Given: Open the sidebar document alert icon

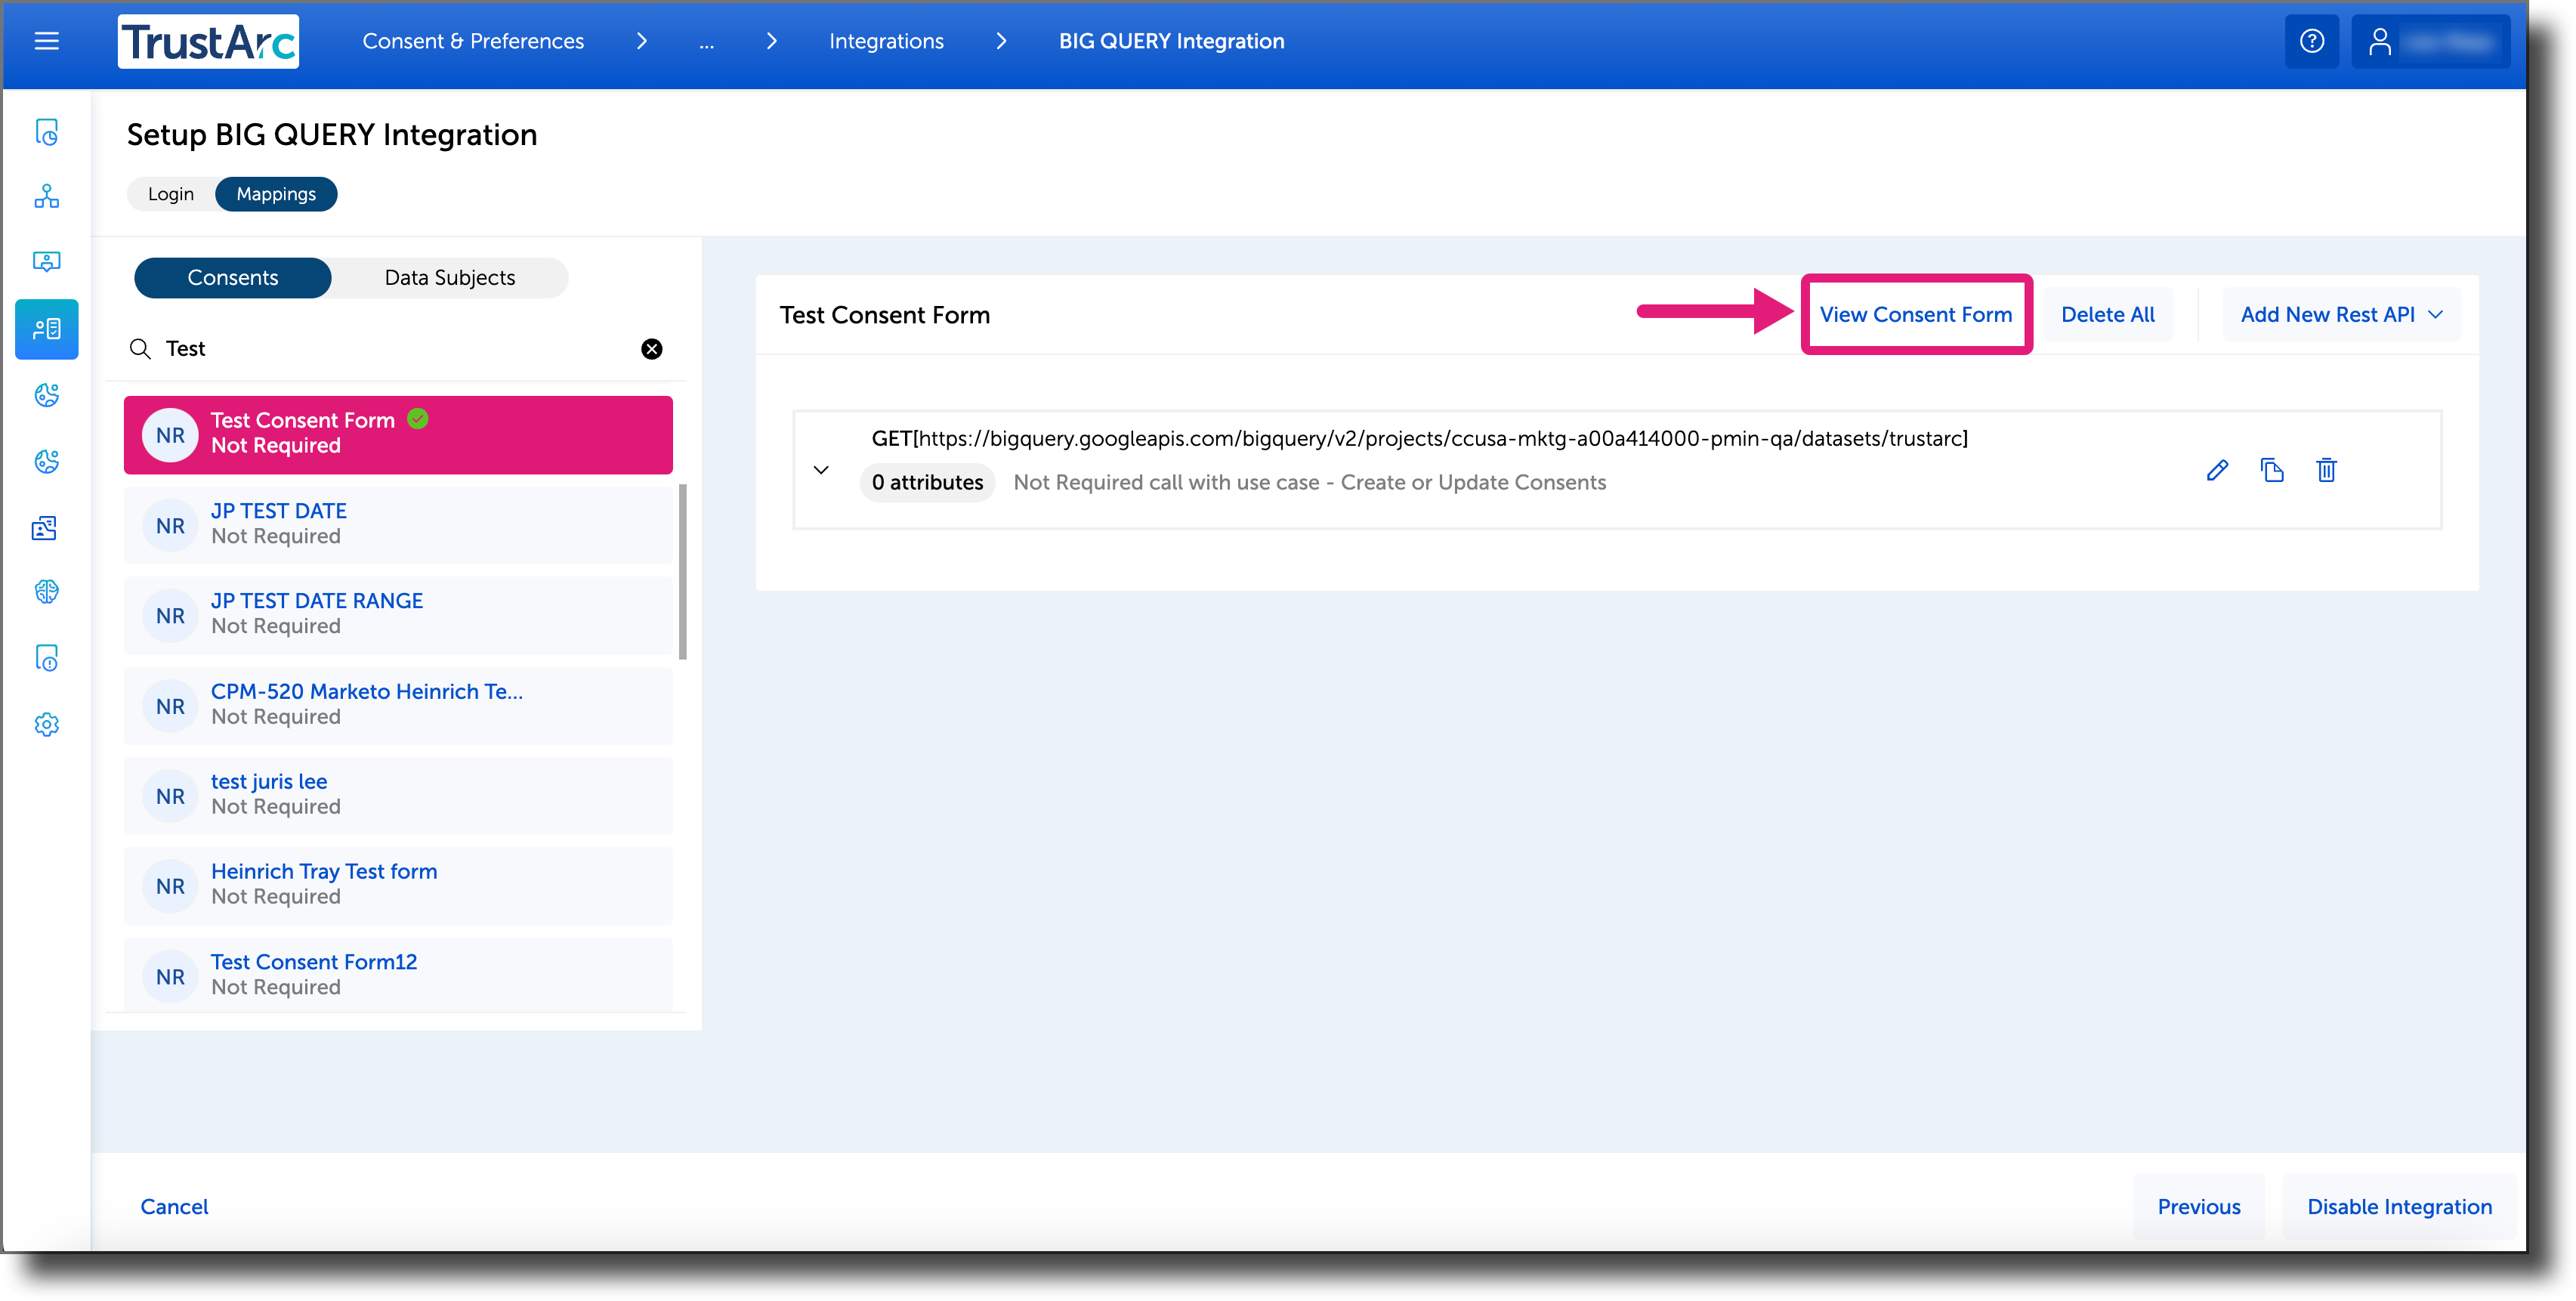Looking at the screenshot, I should click(46, 658).
